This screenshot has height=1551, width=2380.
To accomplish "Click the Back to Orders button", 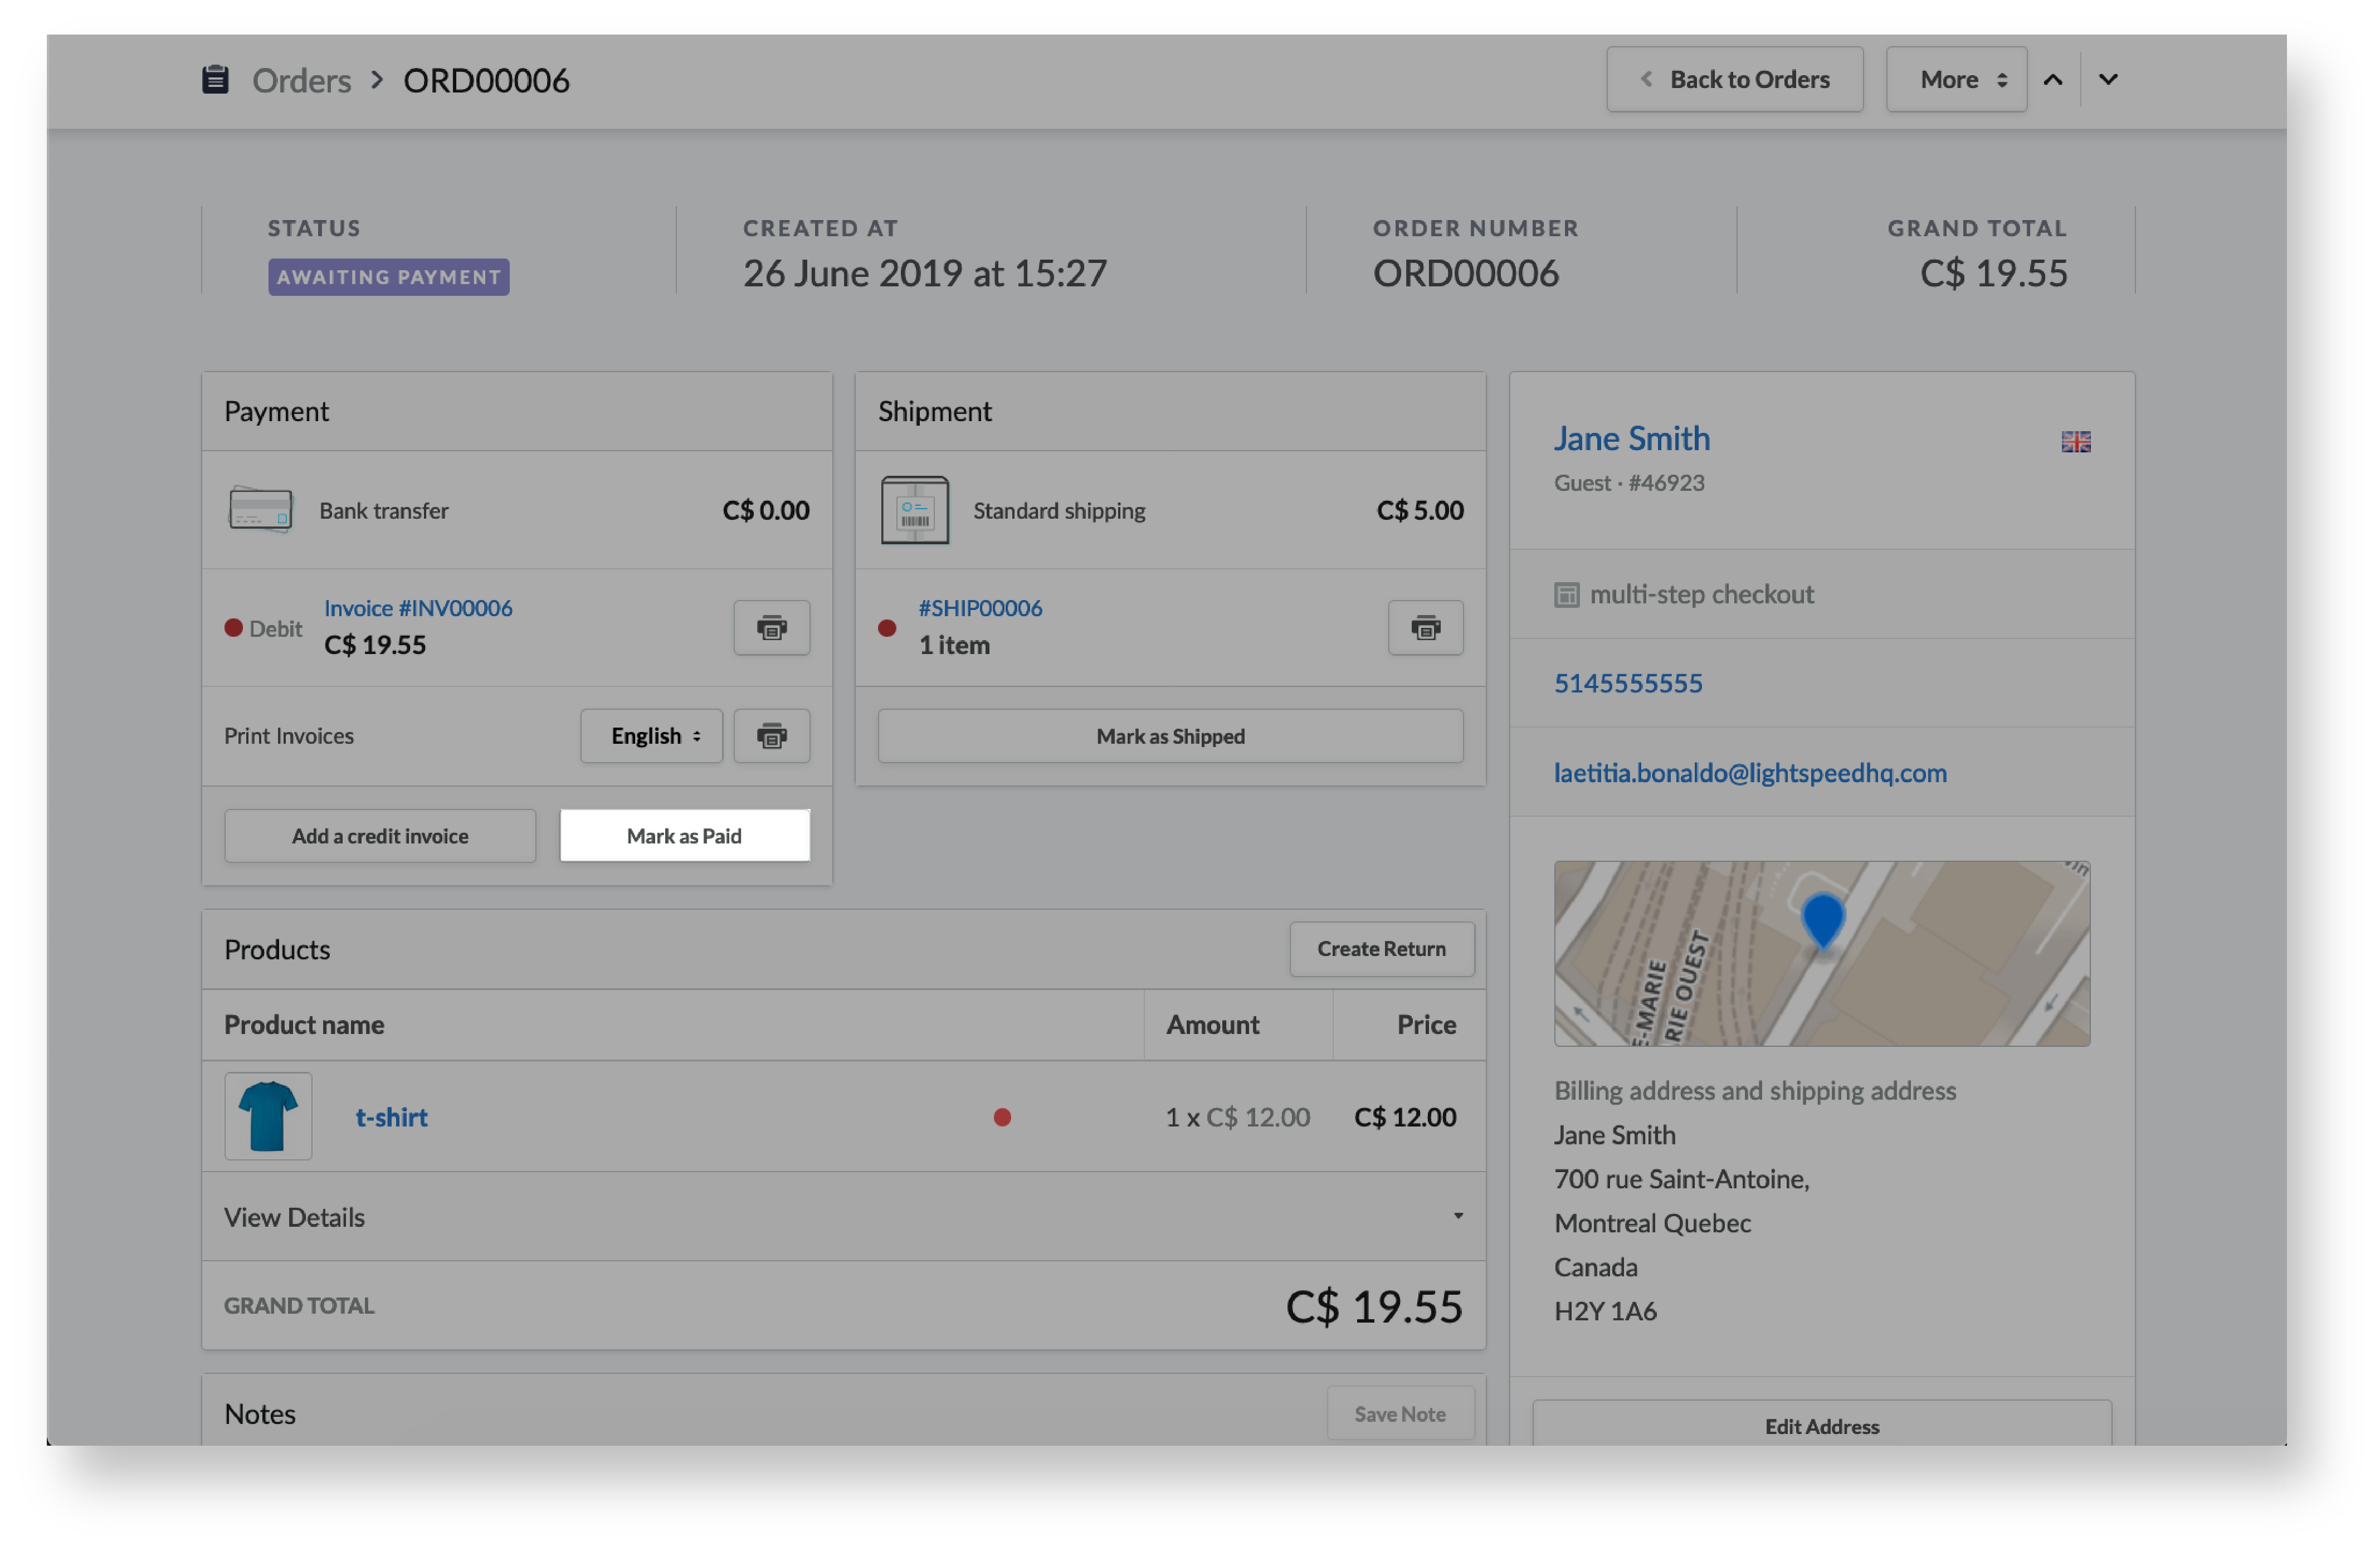I will pos(1734,79).
